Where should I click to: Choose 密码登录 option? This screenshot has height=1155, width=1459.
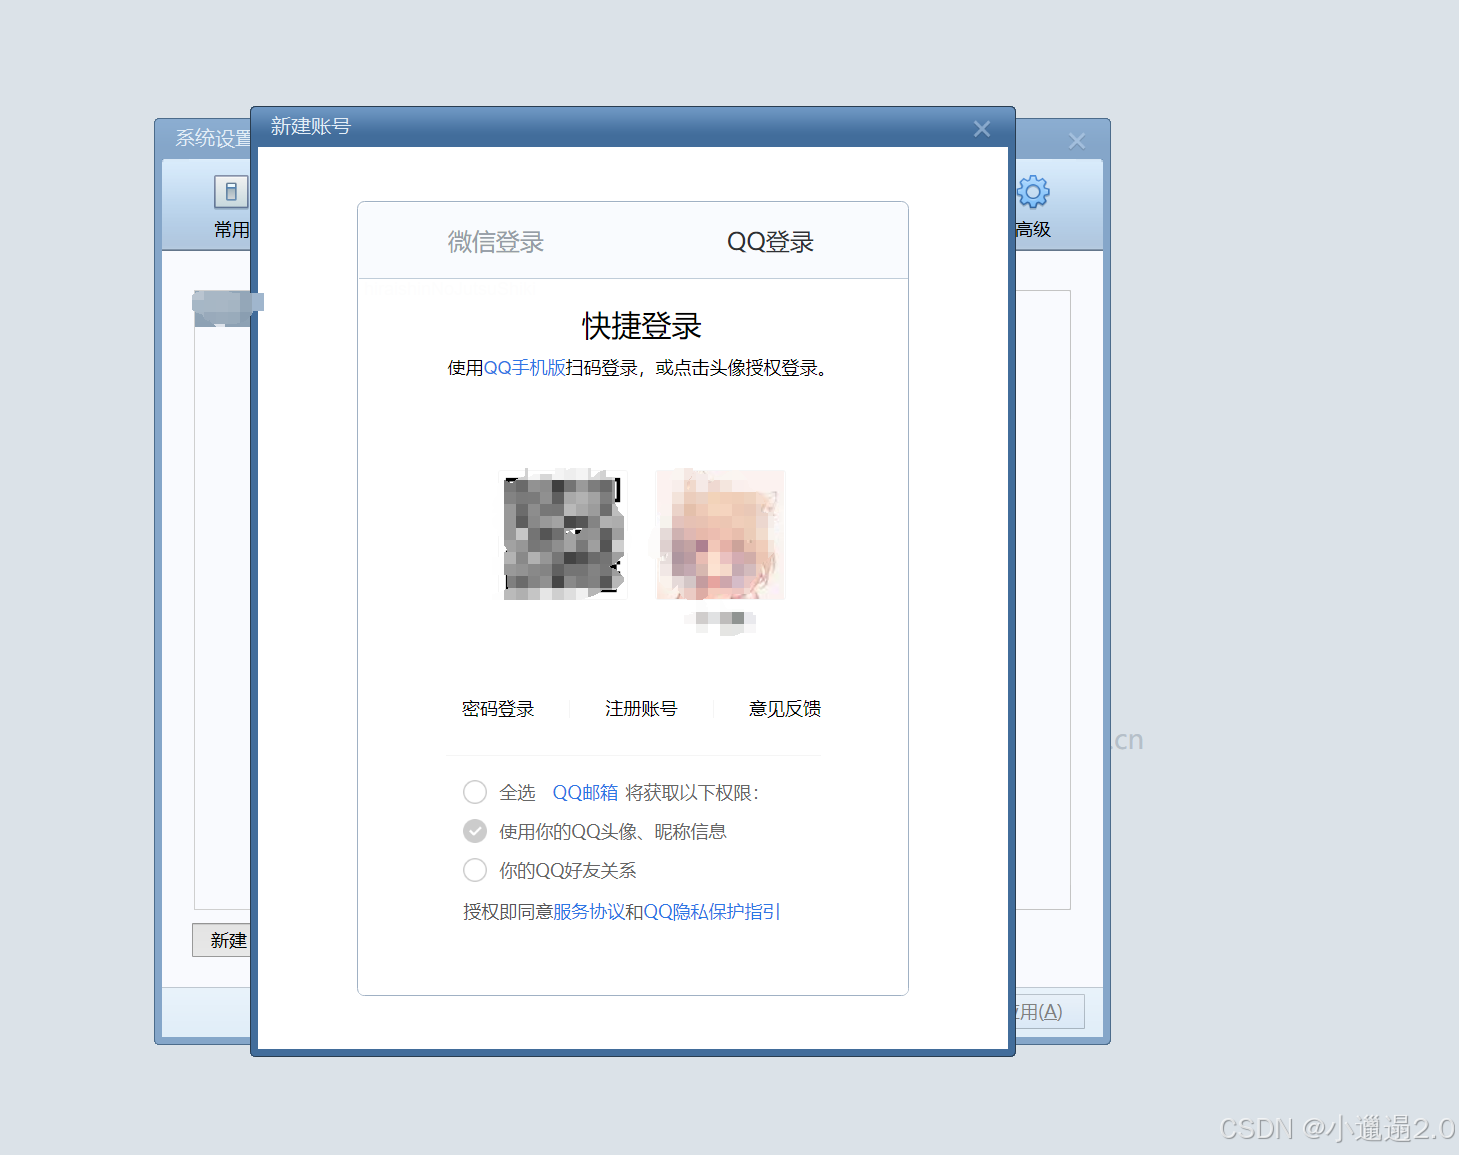(498, 709)
